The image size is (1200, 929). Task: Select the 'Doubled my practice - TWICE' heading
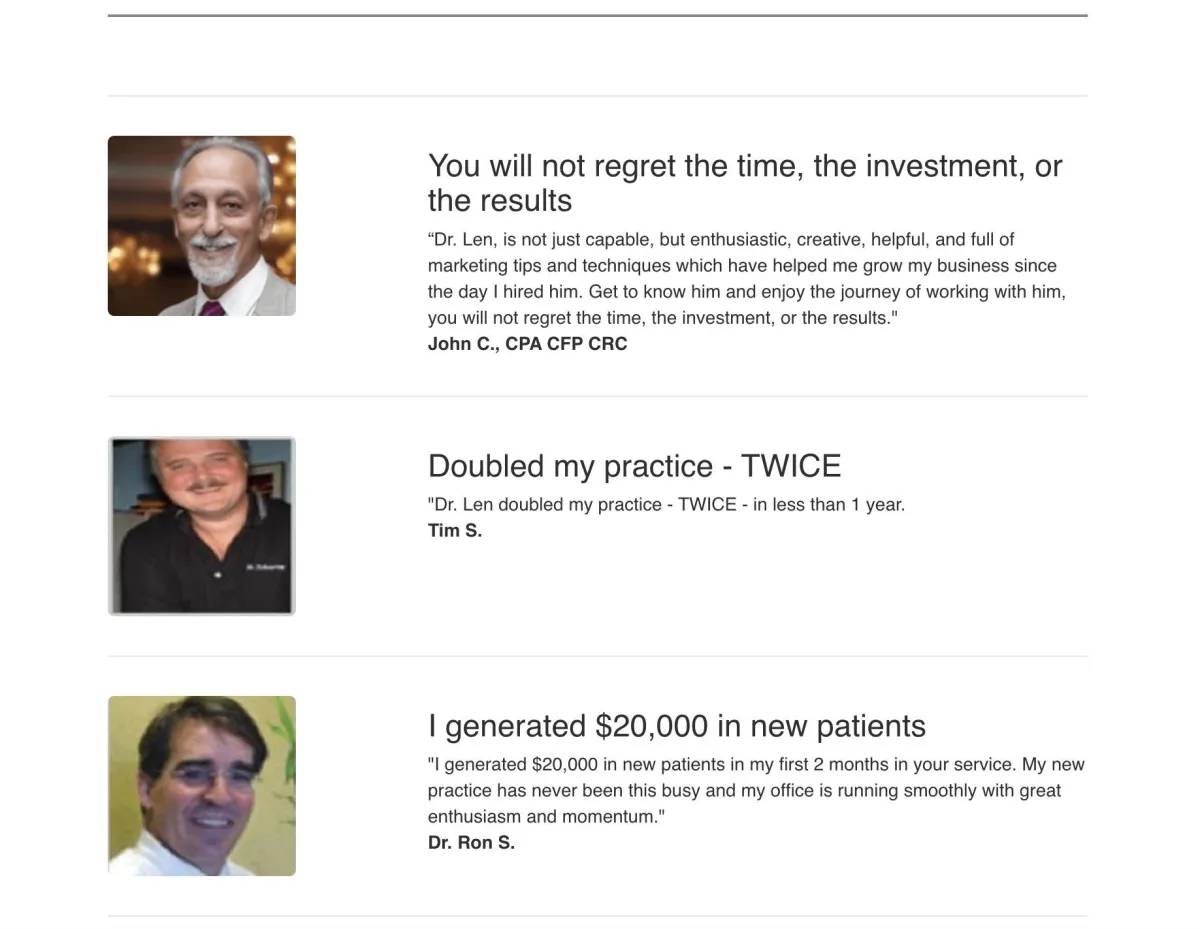point(634,466)
